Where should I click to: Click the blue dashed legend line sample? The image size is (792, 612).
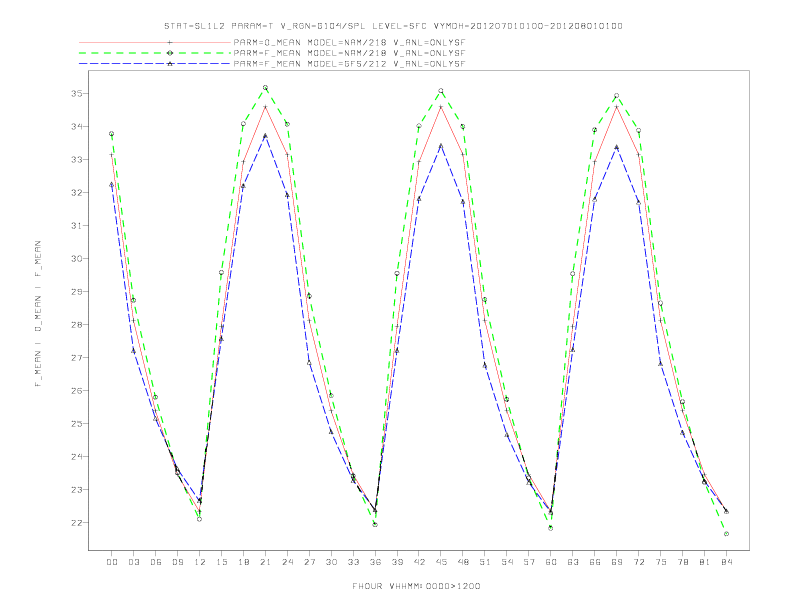pyautogui.click(x=155, y=64)
